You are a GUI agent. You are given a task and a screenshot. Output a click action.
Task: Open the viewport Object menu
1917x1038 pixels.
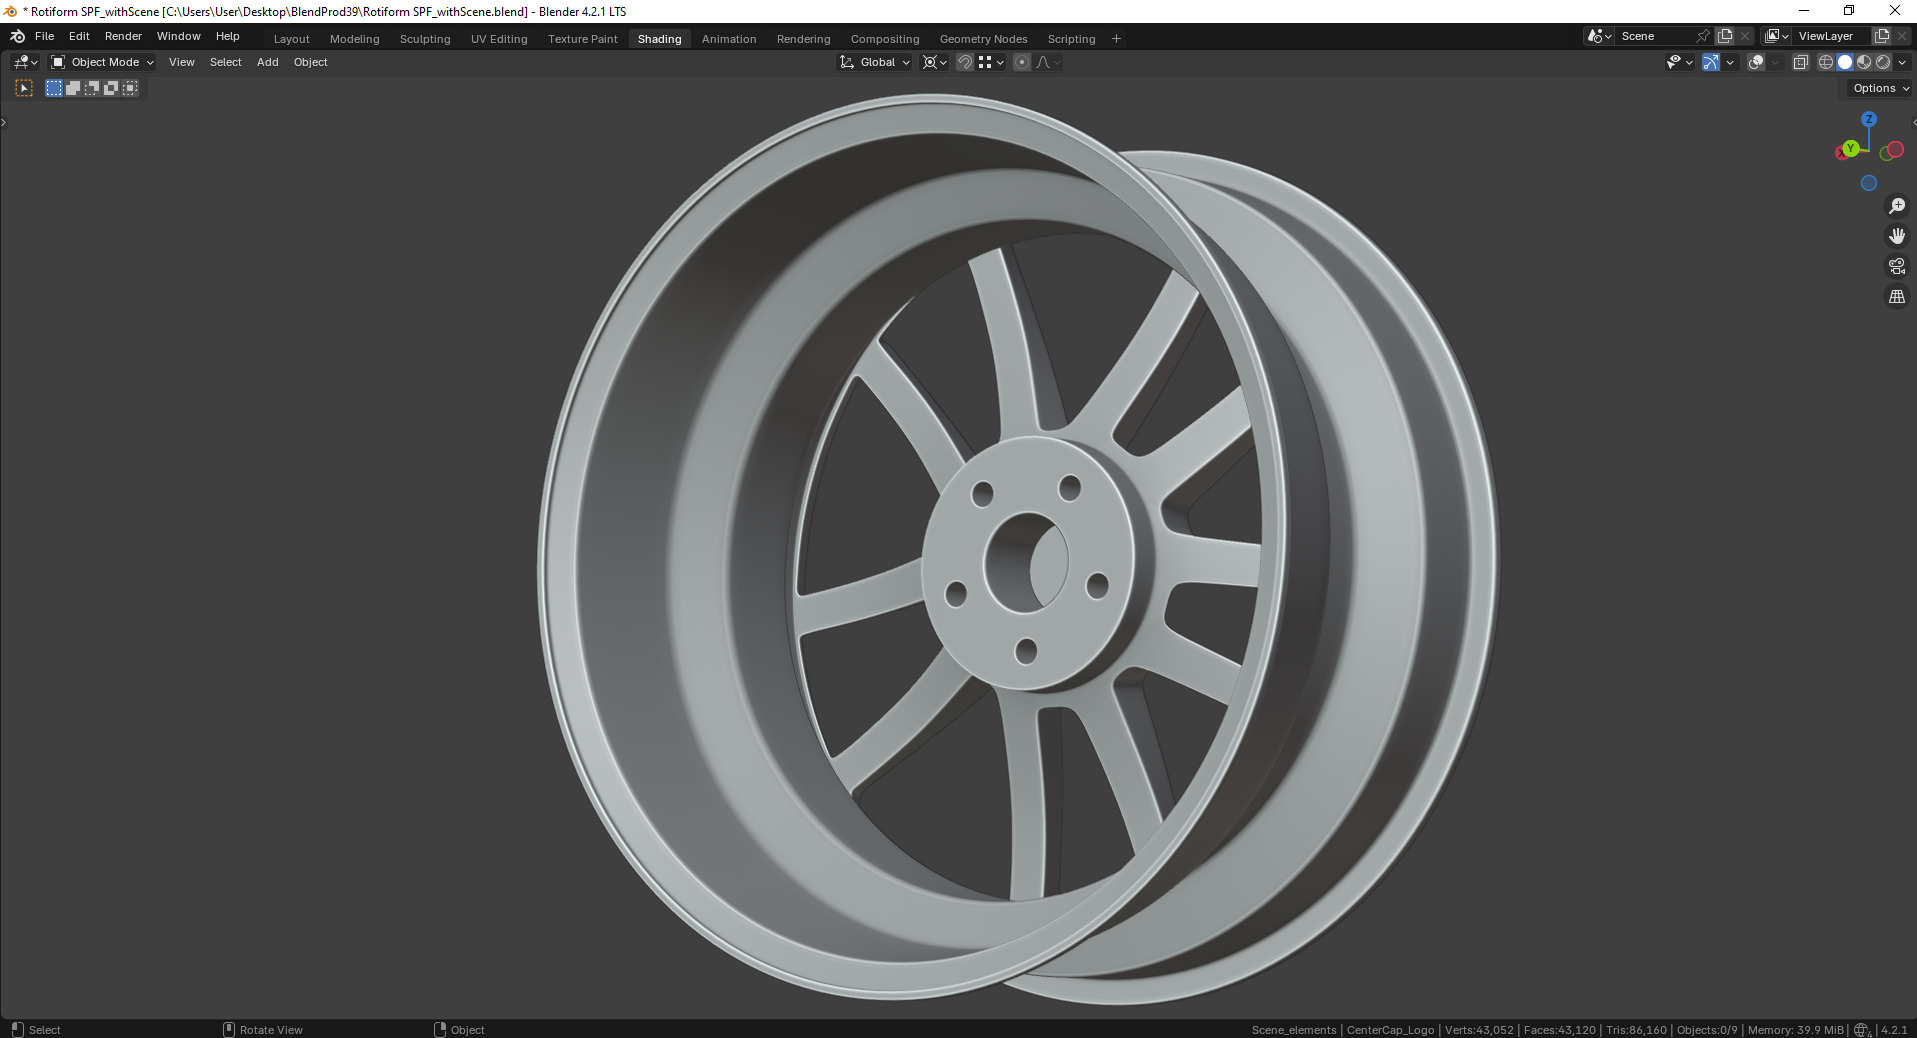pyautogui.click(x=311, y=62)
